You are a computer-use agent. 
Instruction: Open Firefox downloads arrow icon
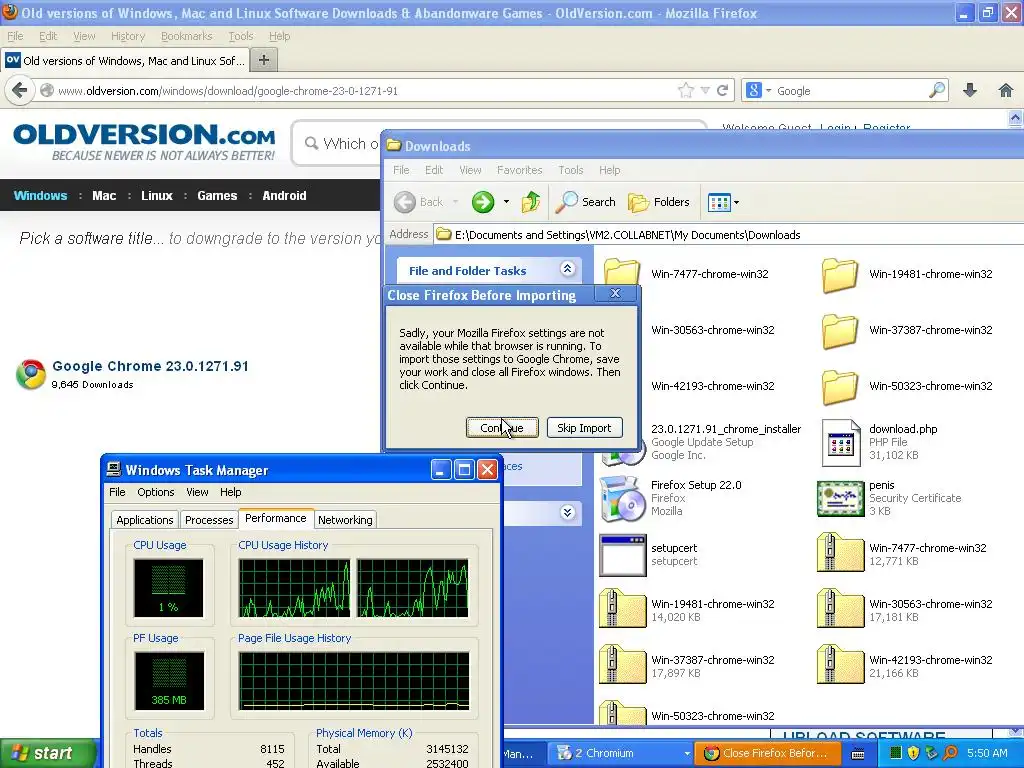click(970, 90)
